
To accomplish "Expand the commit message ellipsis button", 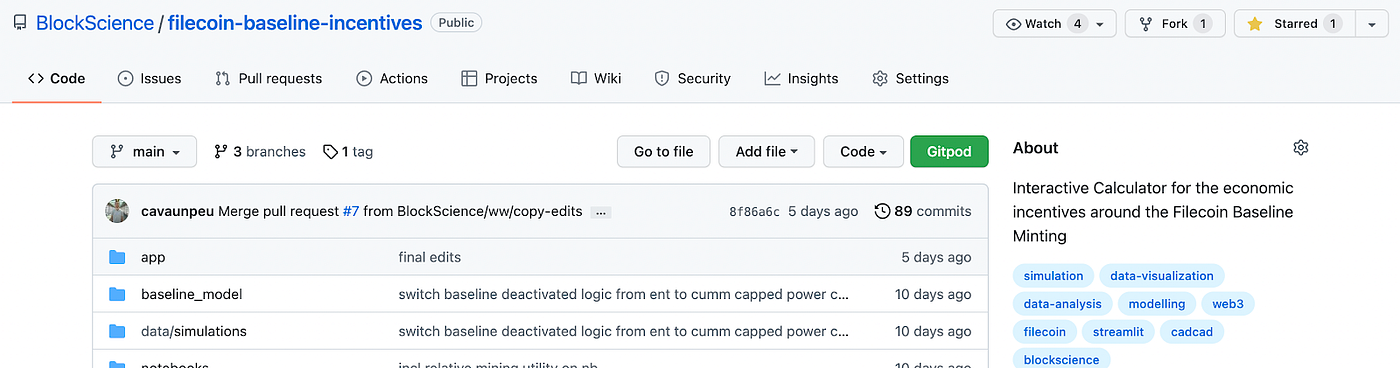I will (x=600, y=212).
